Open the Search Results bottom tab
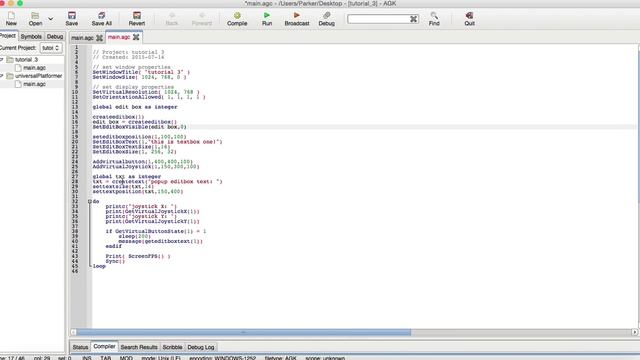Screen dimensions: 640x360 coord(139,347)
